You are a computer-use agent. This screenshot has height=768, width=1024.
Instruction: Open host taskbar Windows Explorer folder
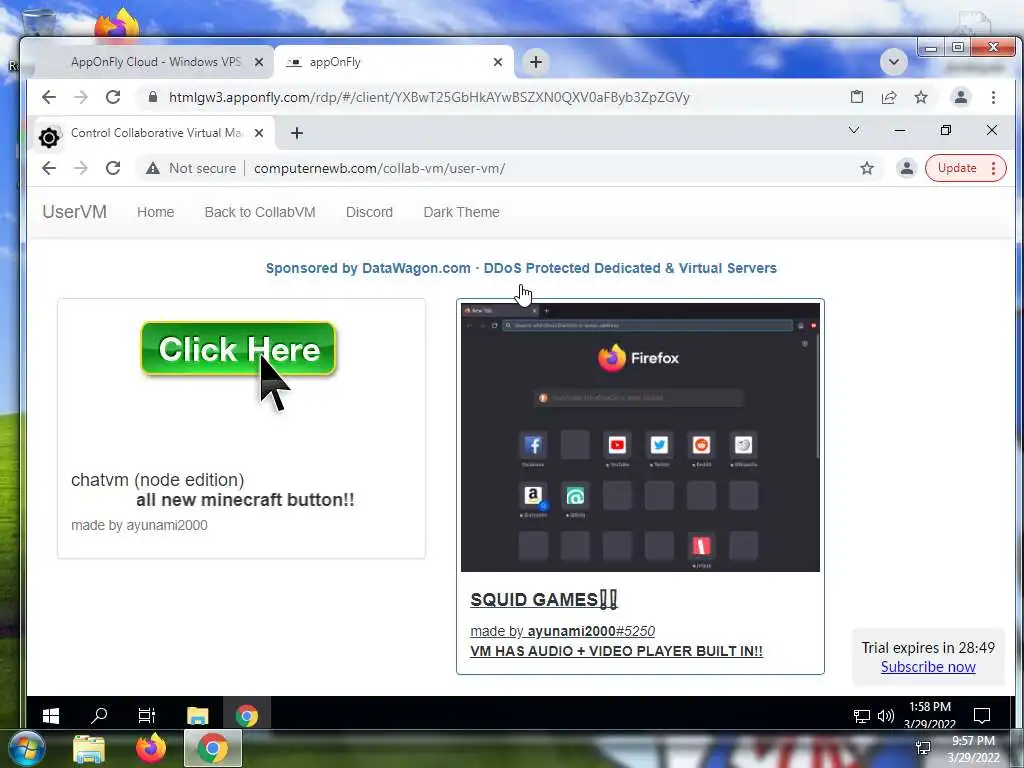point(89,750)
